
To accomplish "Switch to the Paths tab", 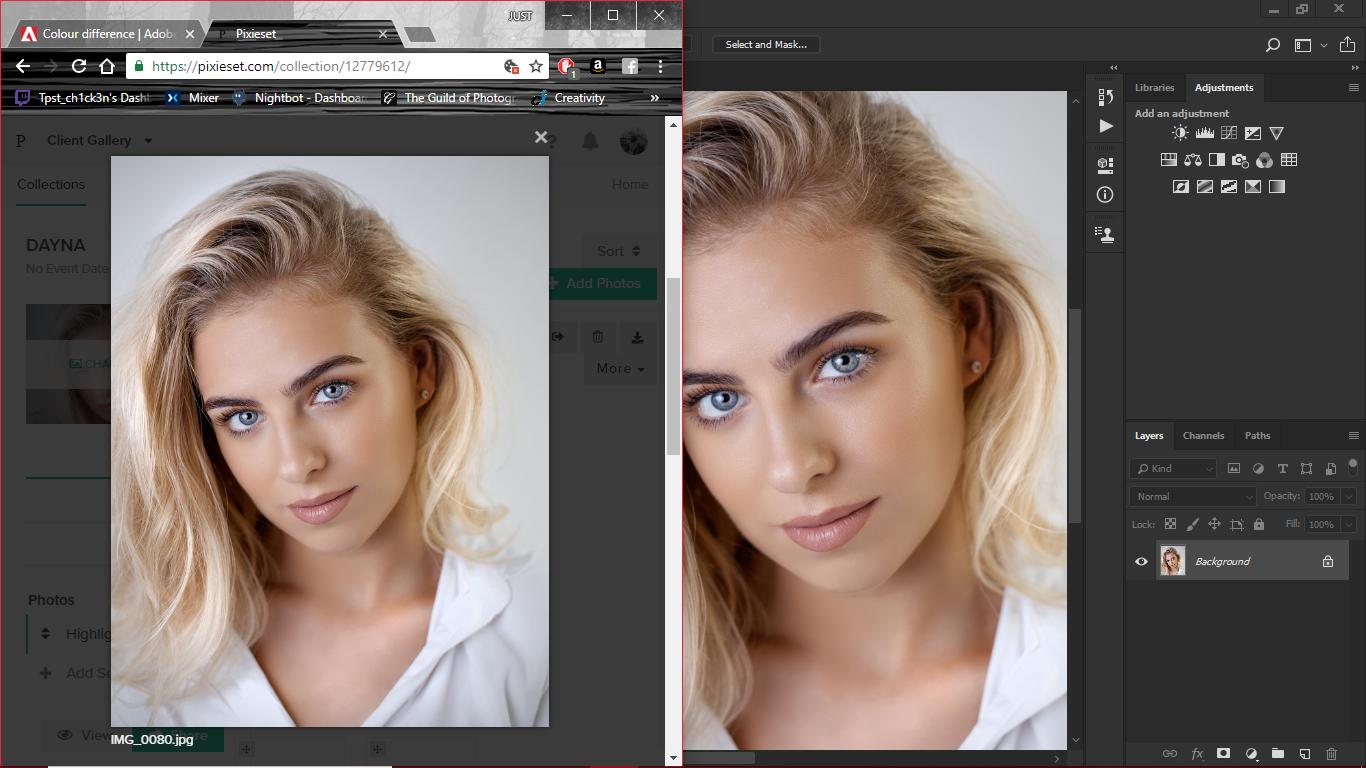I will [x=1257, y=435].
